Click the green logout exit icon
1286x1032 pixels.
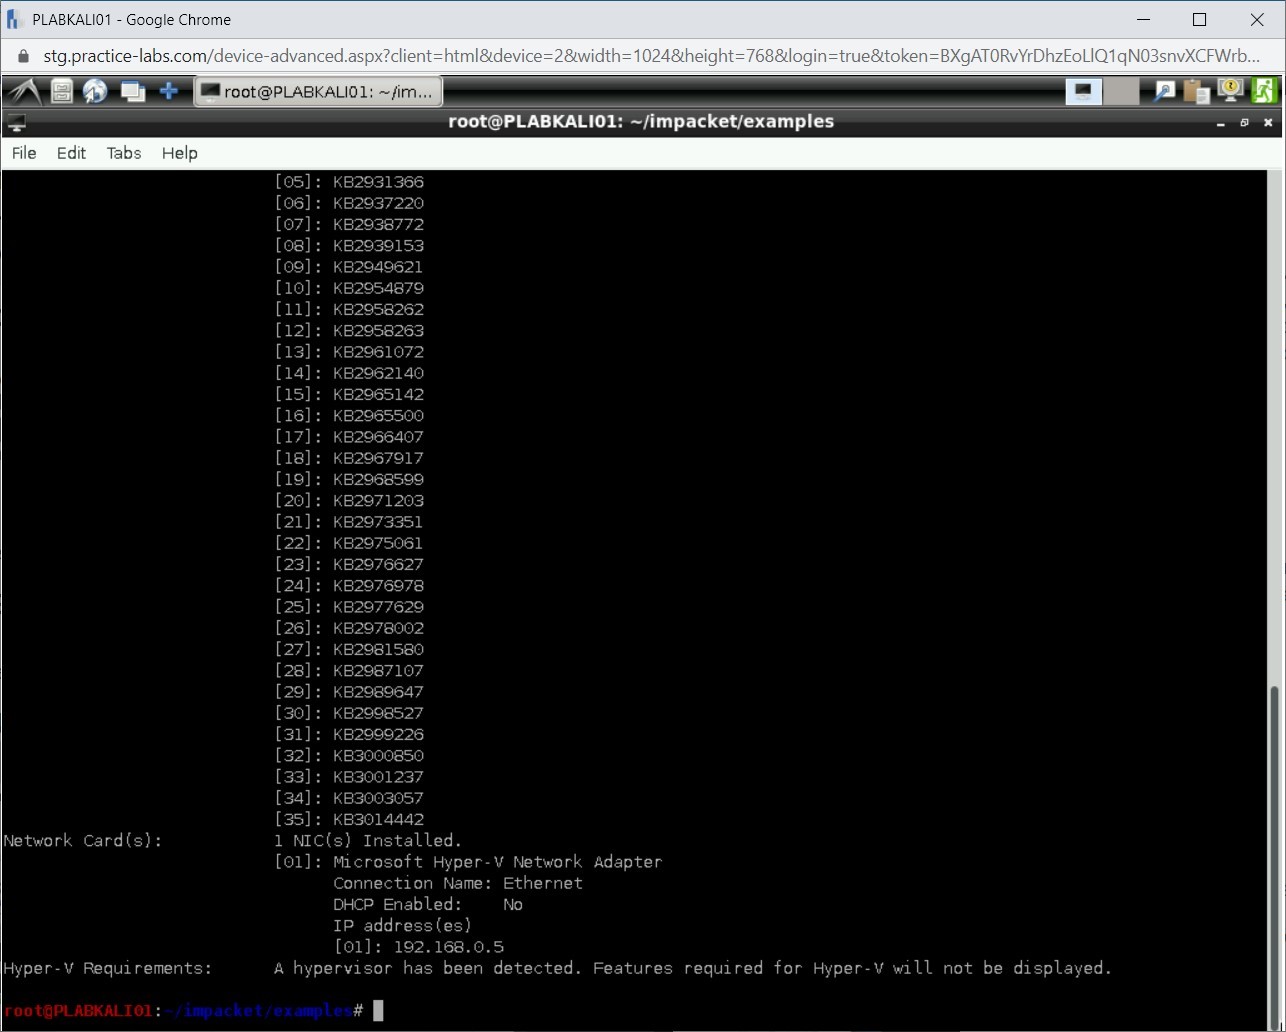pyautogui.click(x=1264, y=92)
